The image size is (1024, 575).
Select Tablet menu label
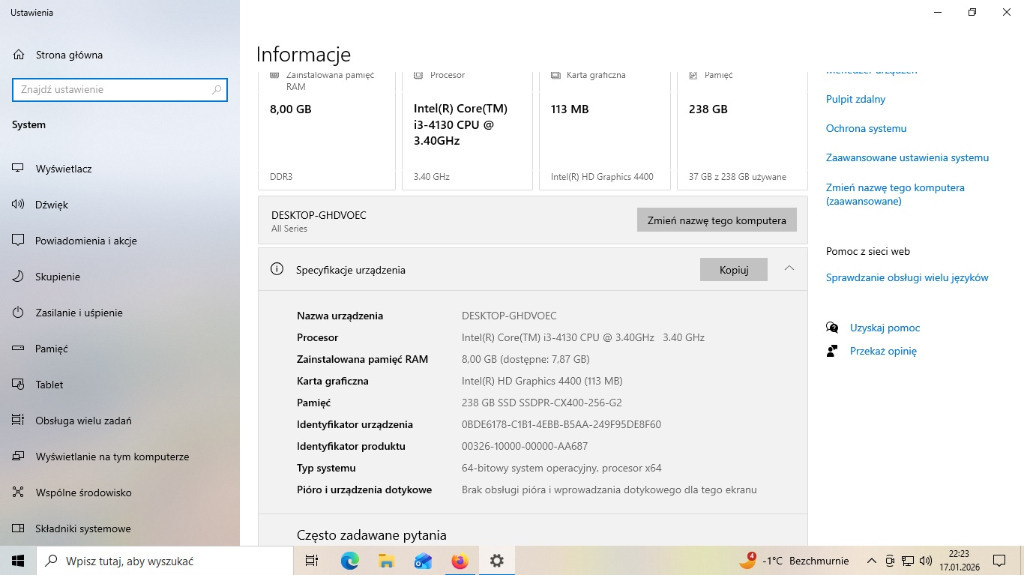[49, 384]
